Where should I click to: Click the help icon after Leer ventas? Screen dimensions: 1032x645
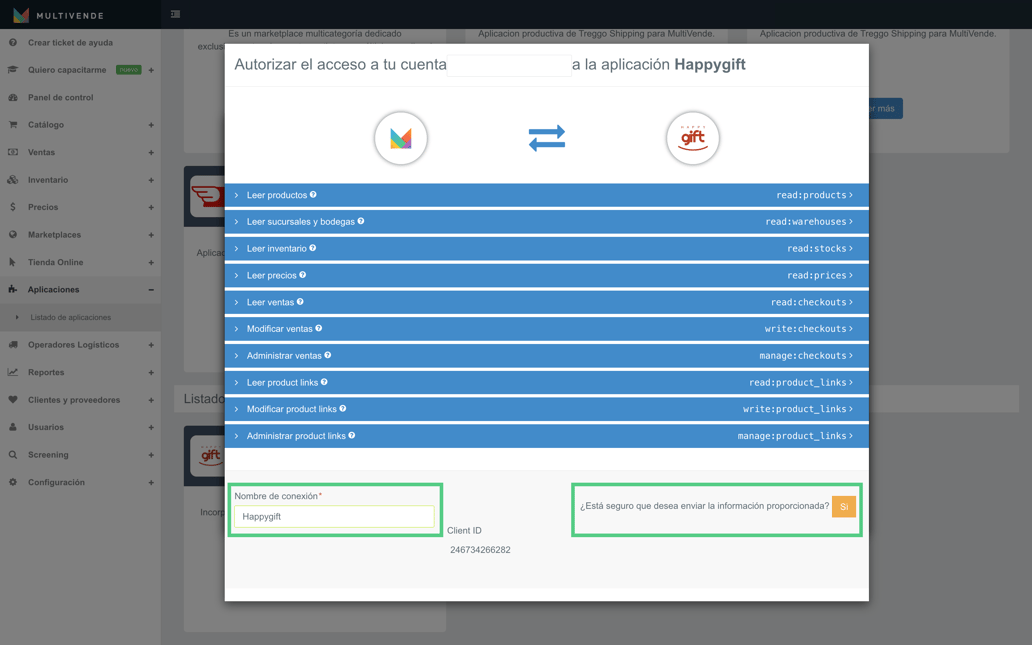point(300,301)
